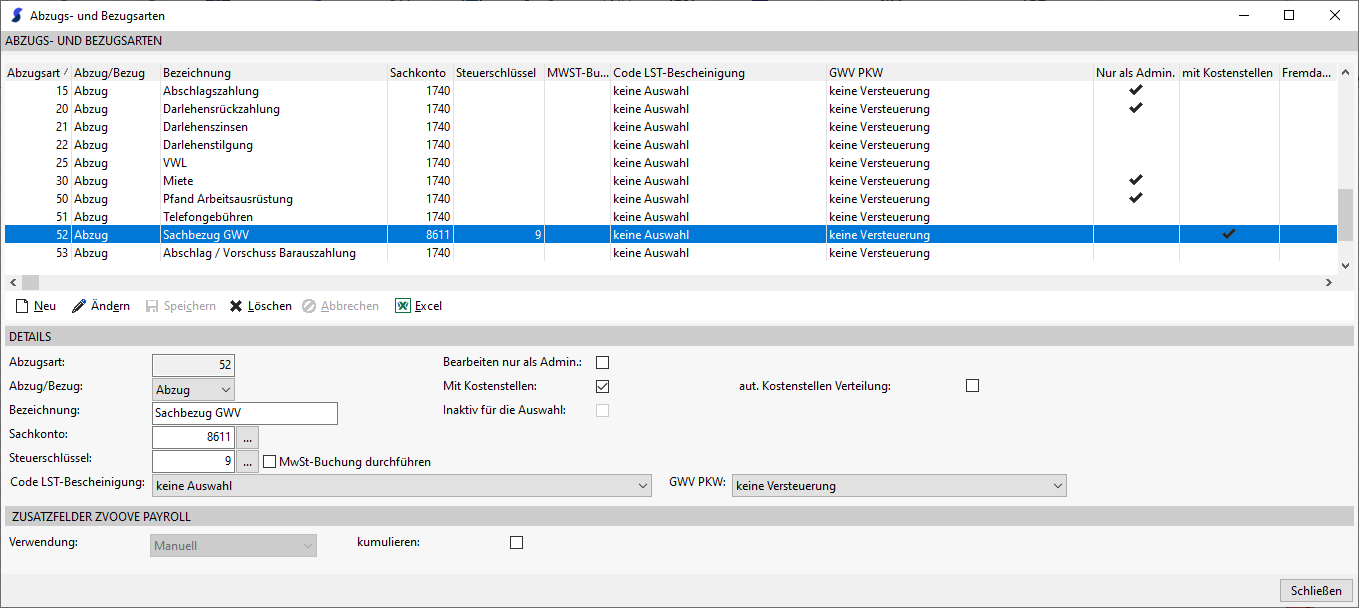The width and height of the screenshot is (1359, 608).
Task: Click the Neu document icon
Action: (21, 306)
